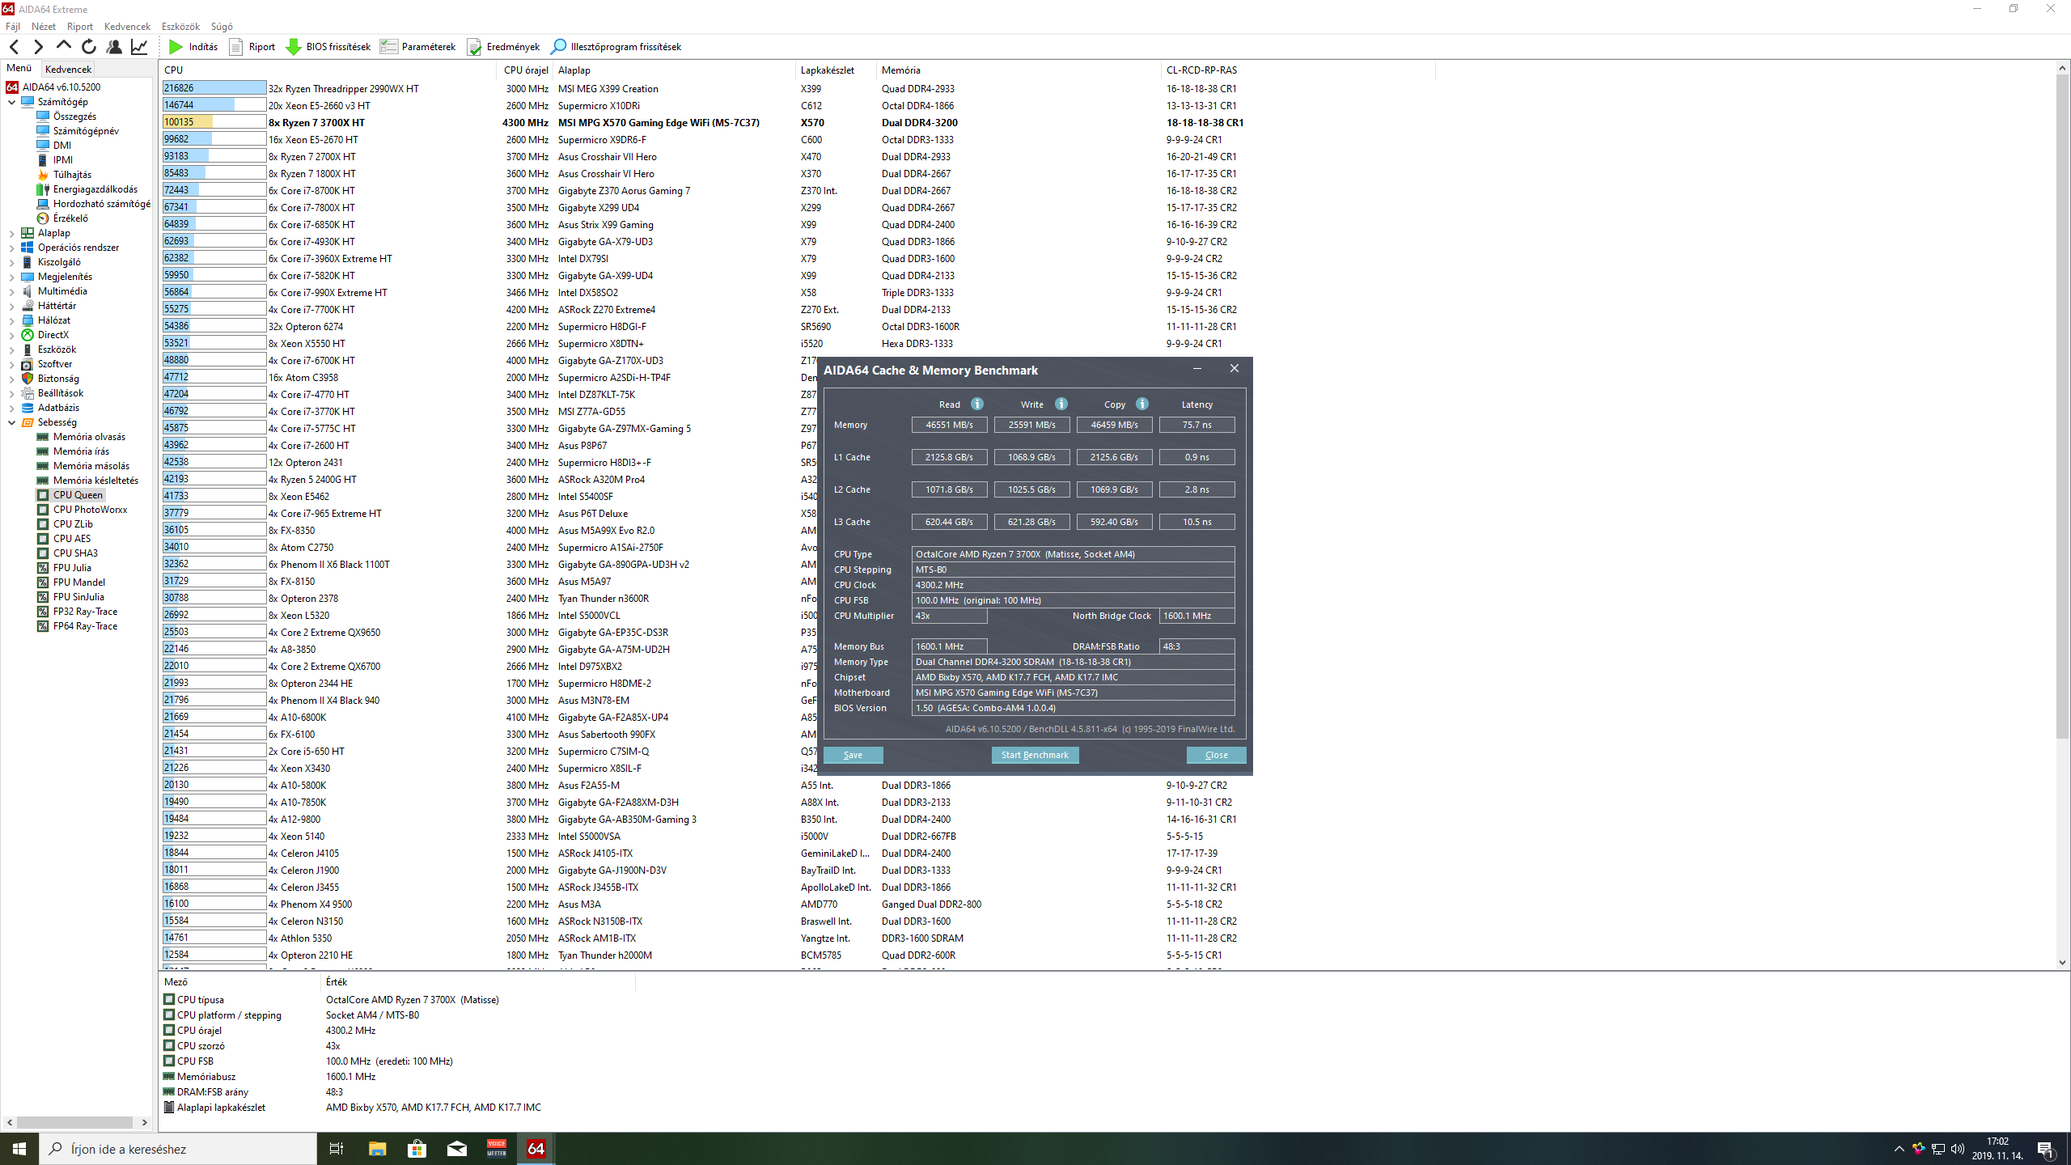This screenshot has width=2071, height=1165.
Task: Collapse the Számítógép tree node
Action: tap(12, 102)
